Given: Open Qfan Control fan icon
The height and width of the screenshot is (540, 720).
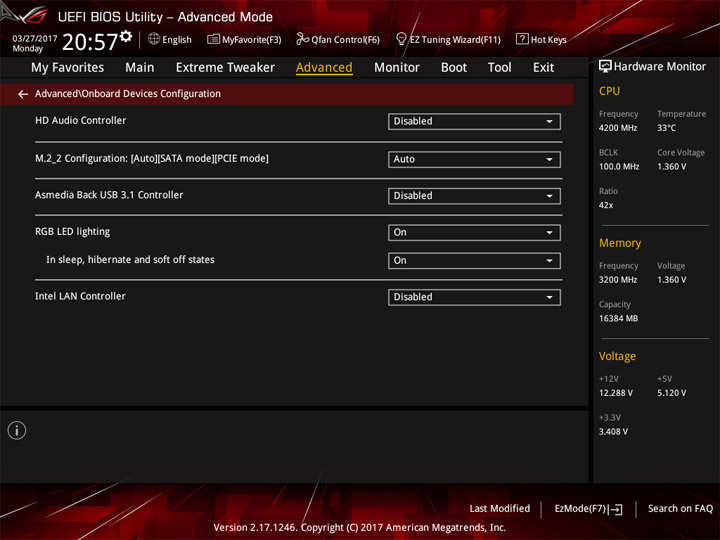Looking at the screenshot, I should click(x=302, y=39).
